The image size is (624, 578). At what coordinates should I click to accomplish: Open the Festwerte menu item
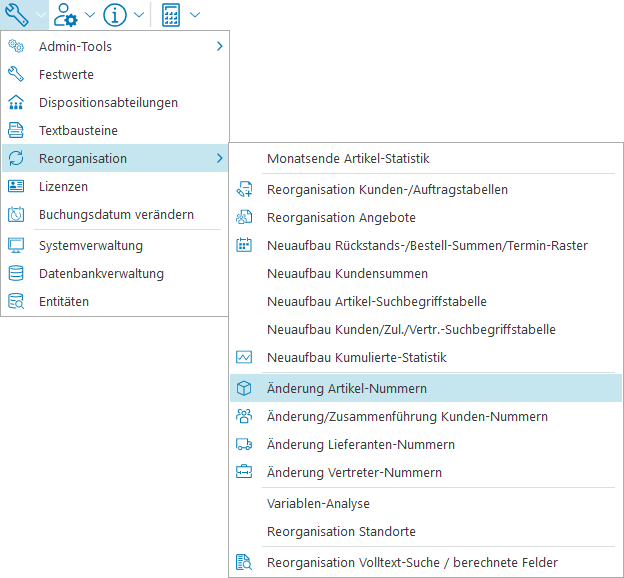[66, 74]
